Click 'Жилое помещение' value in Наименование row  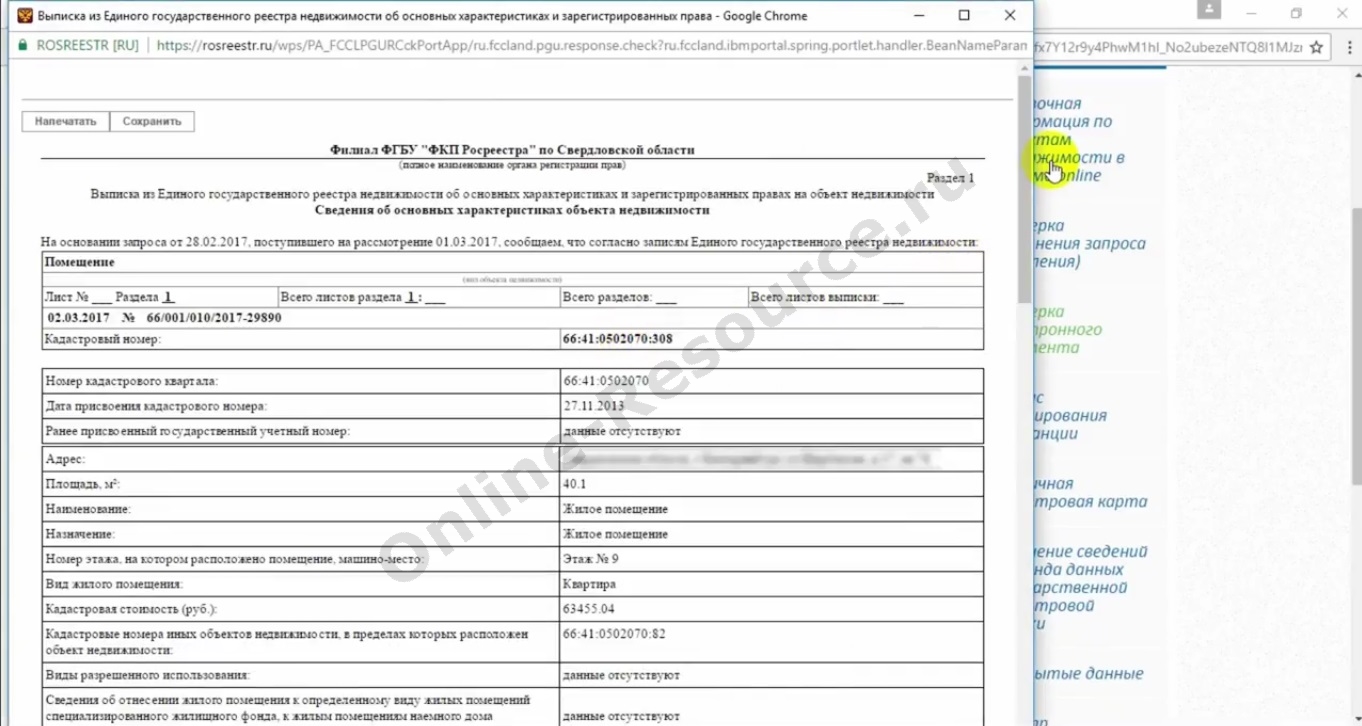pos(615,509)
